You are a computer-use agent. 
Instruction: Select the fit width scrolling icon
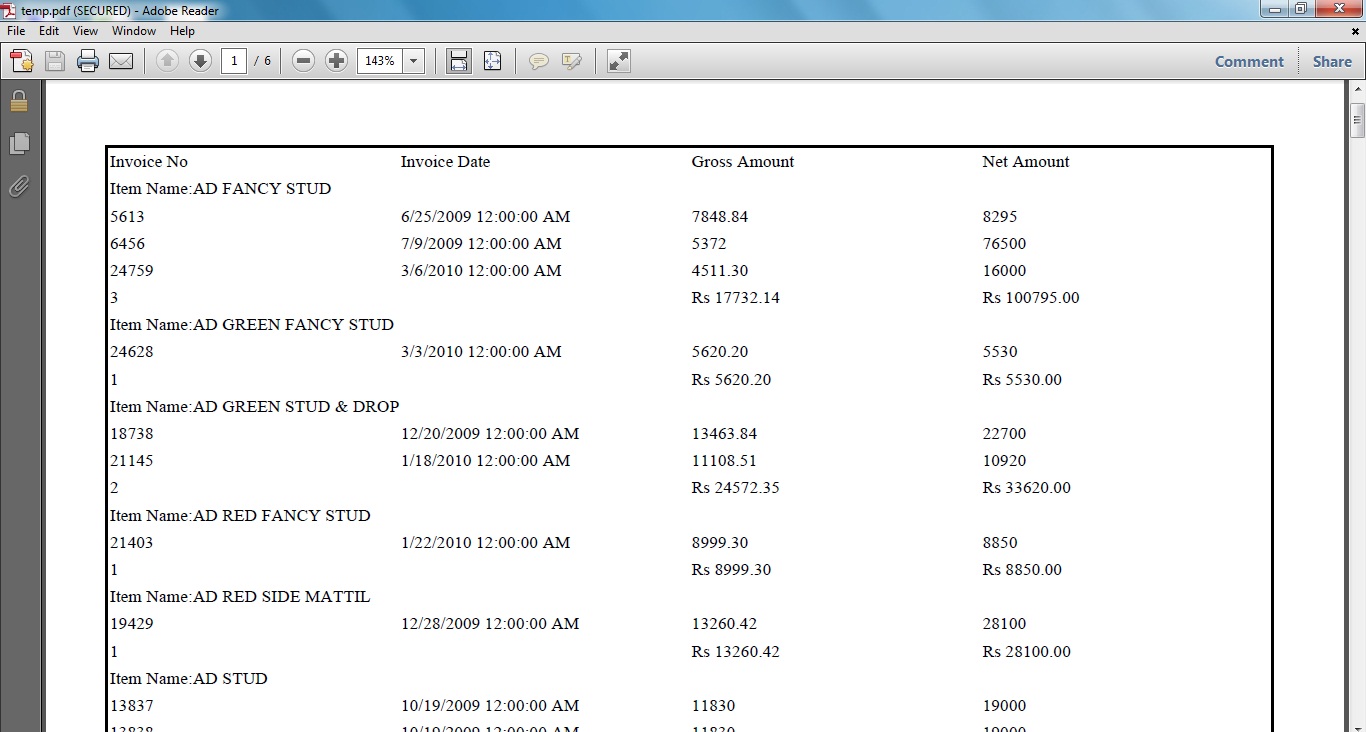459,61
